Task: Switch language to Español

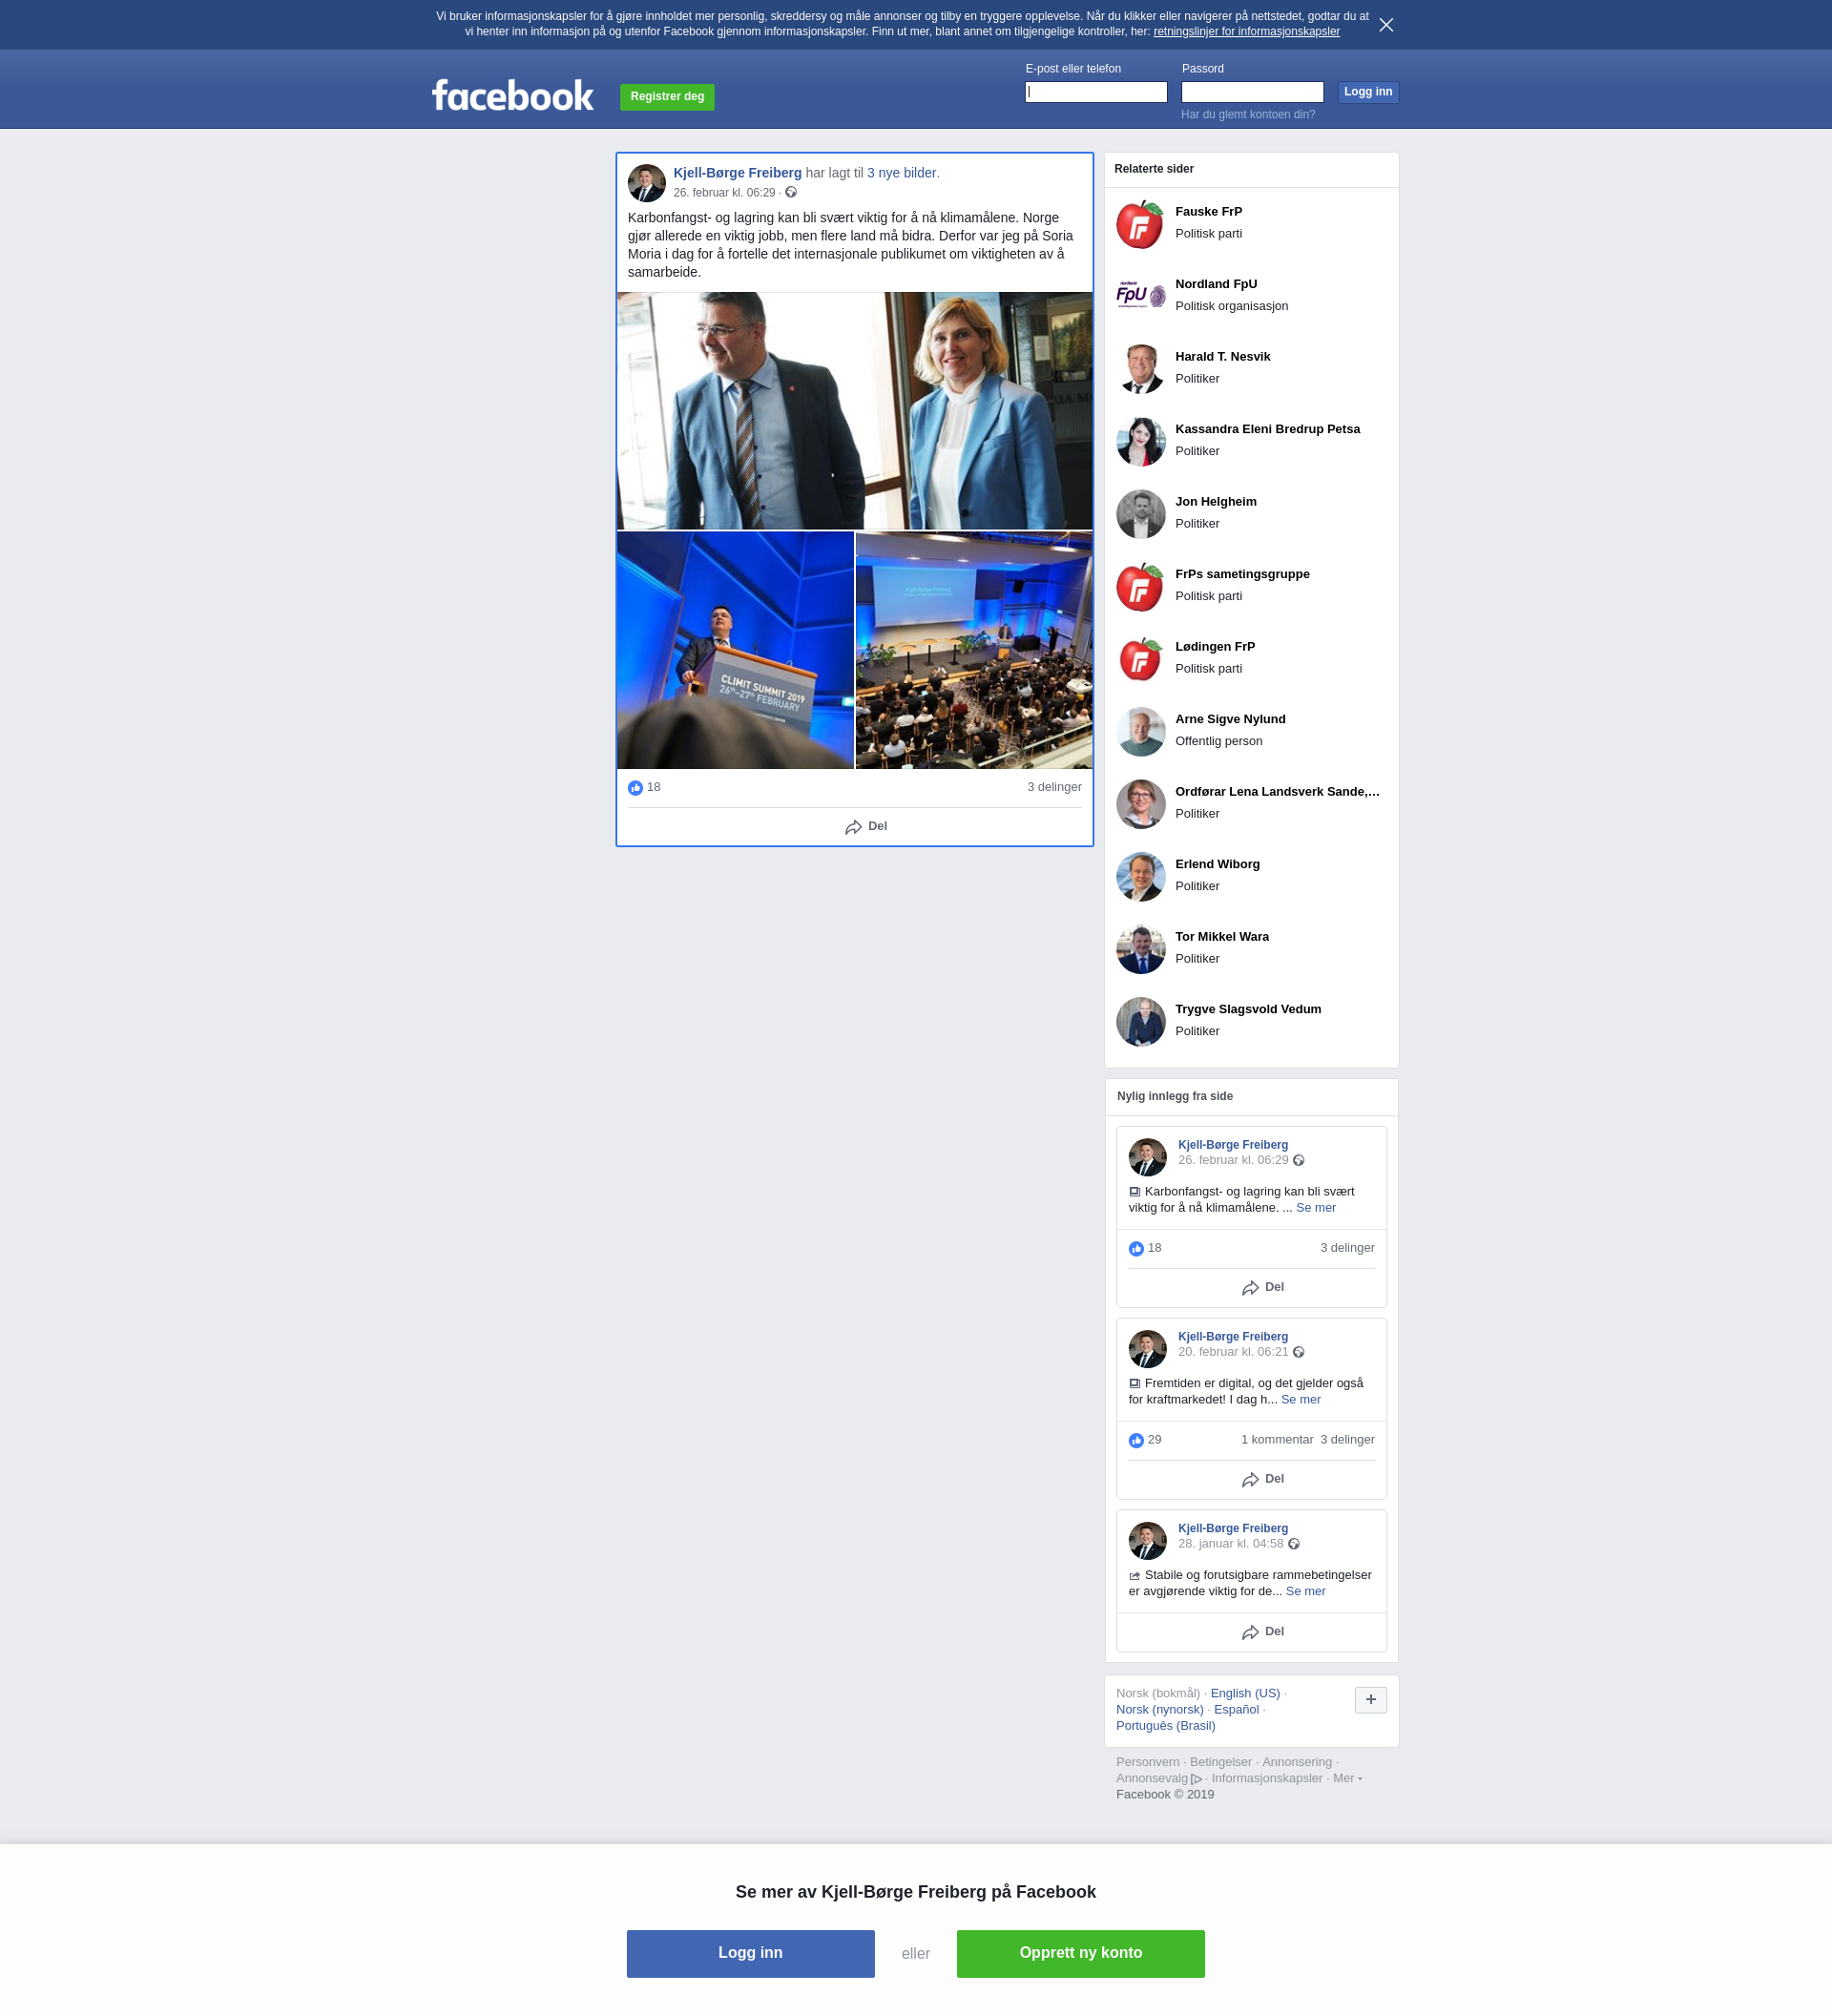Action: pyautogui.click(x=1236, y=1710)
